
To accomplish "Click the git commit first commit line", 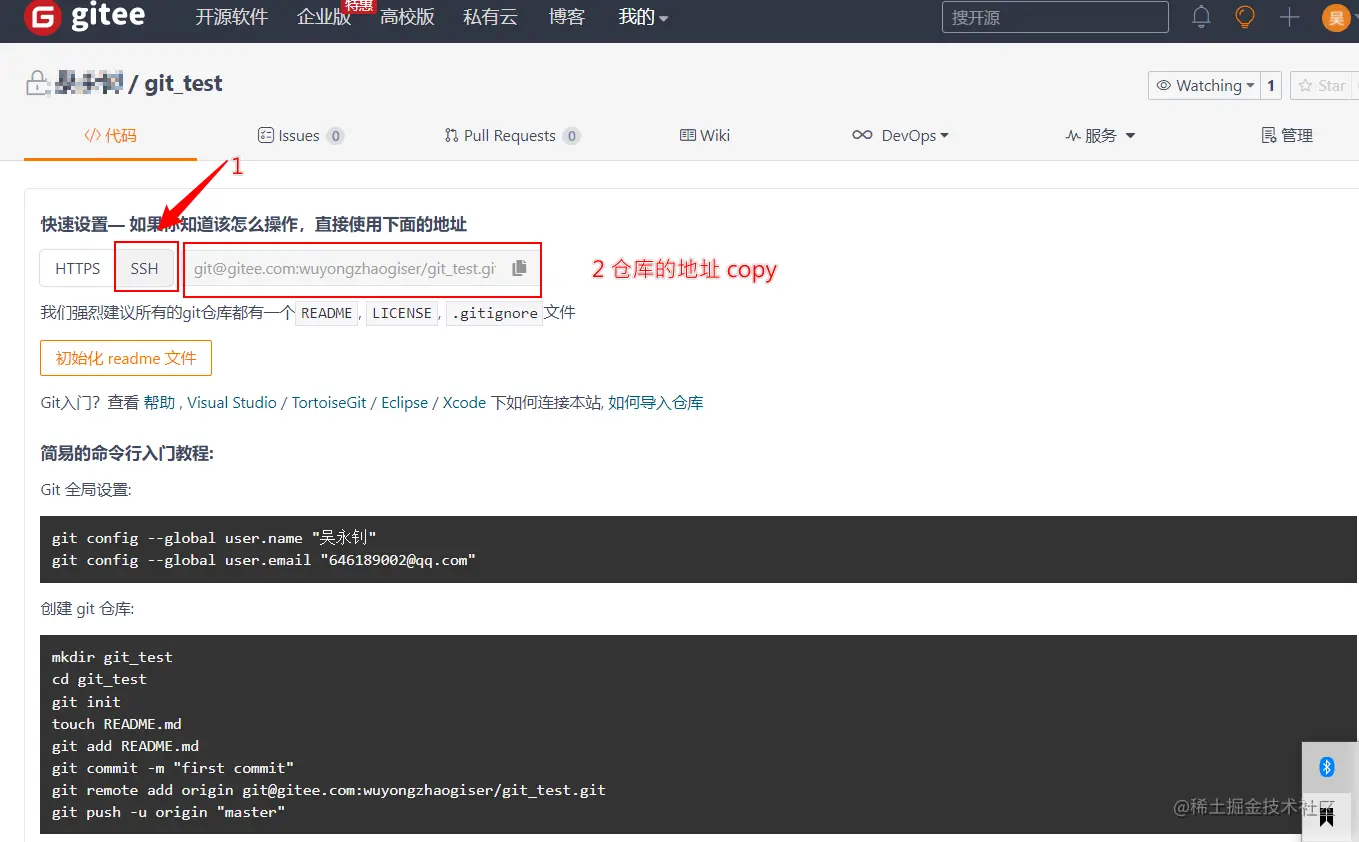I will [173, 768].
